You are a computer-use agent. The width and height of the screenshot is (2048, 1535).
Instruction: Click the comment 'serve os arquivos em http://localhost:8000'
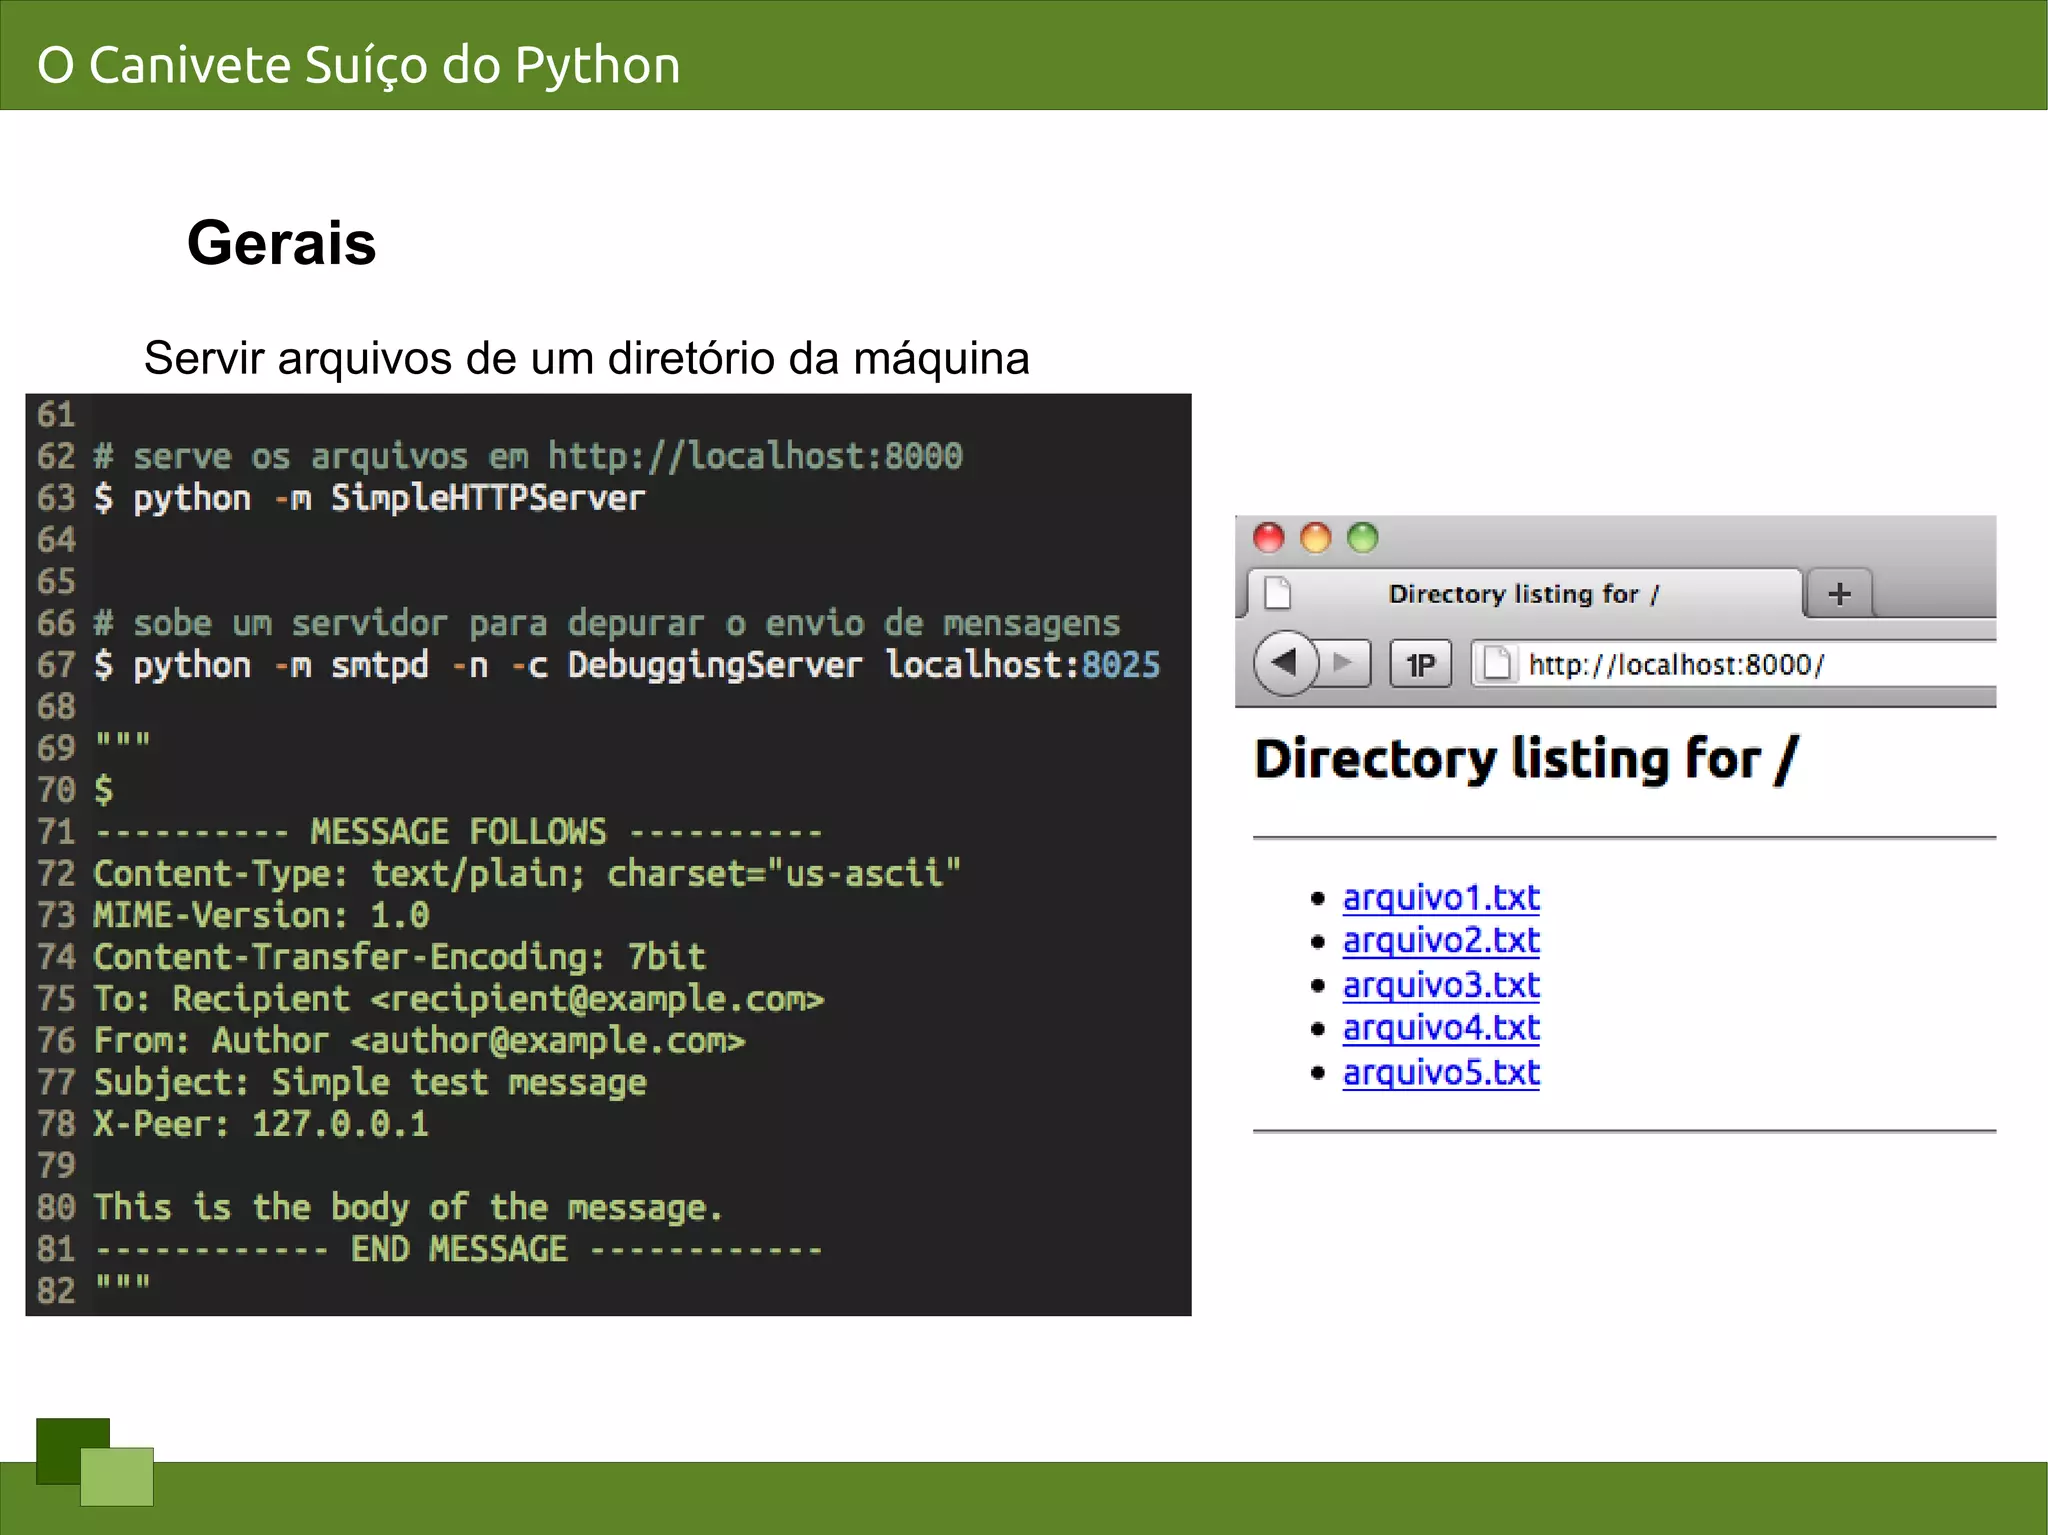point(528,457)
